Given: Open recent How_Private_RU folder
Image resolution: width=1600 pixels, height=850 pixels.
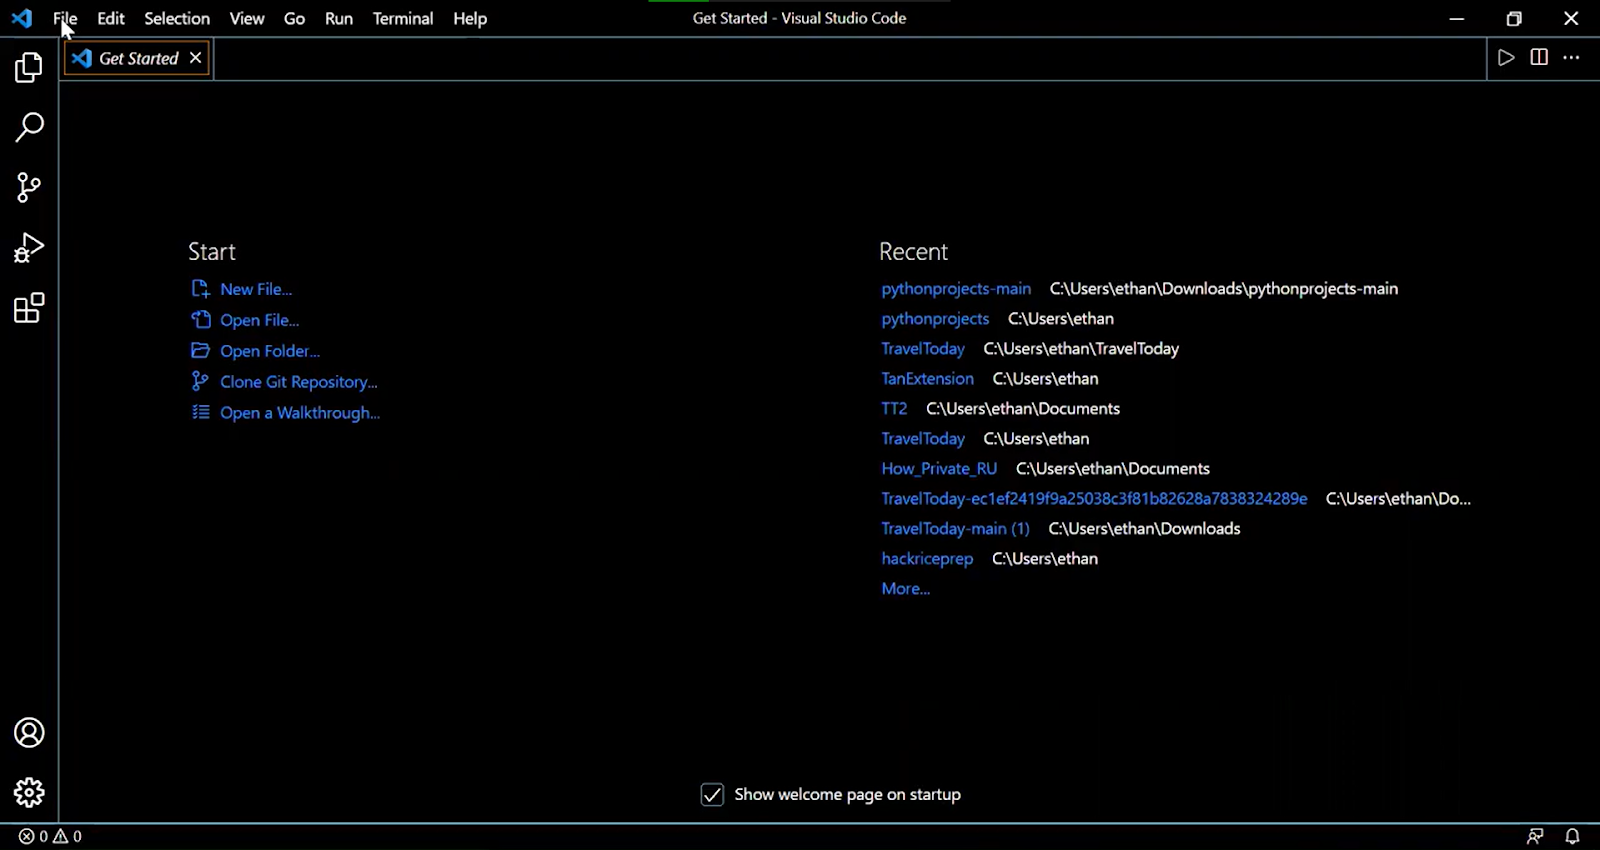Looking at the screenshot, I should pyautogui.click(x=939, y=469).
